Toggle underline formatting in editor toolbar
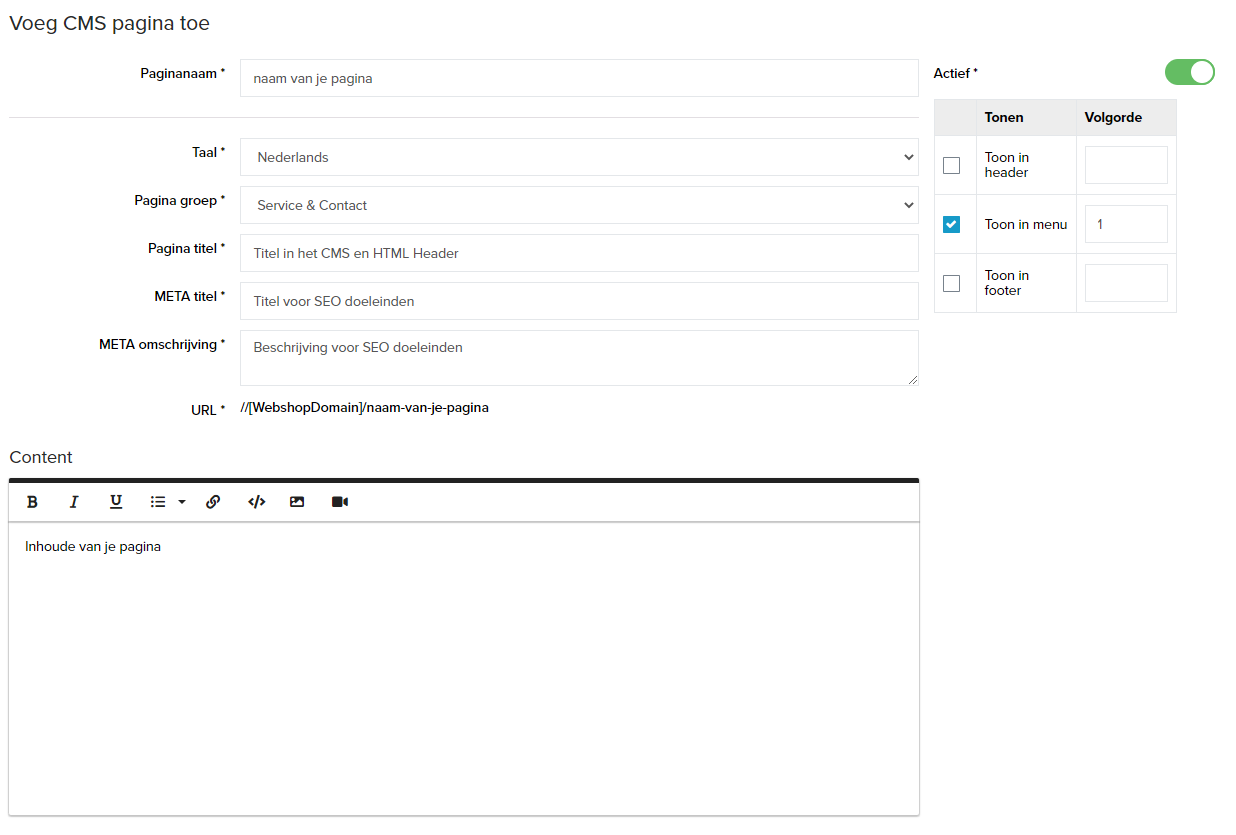This screenshot has width=1236, height=835. coord(116,502)
